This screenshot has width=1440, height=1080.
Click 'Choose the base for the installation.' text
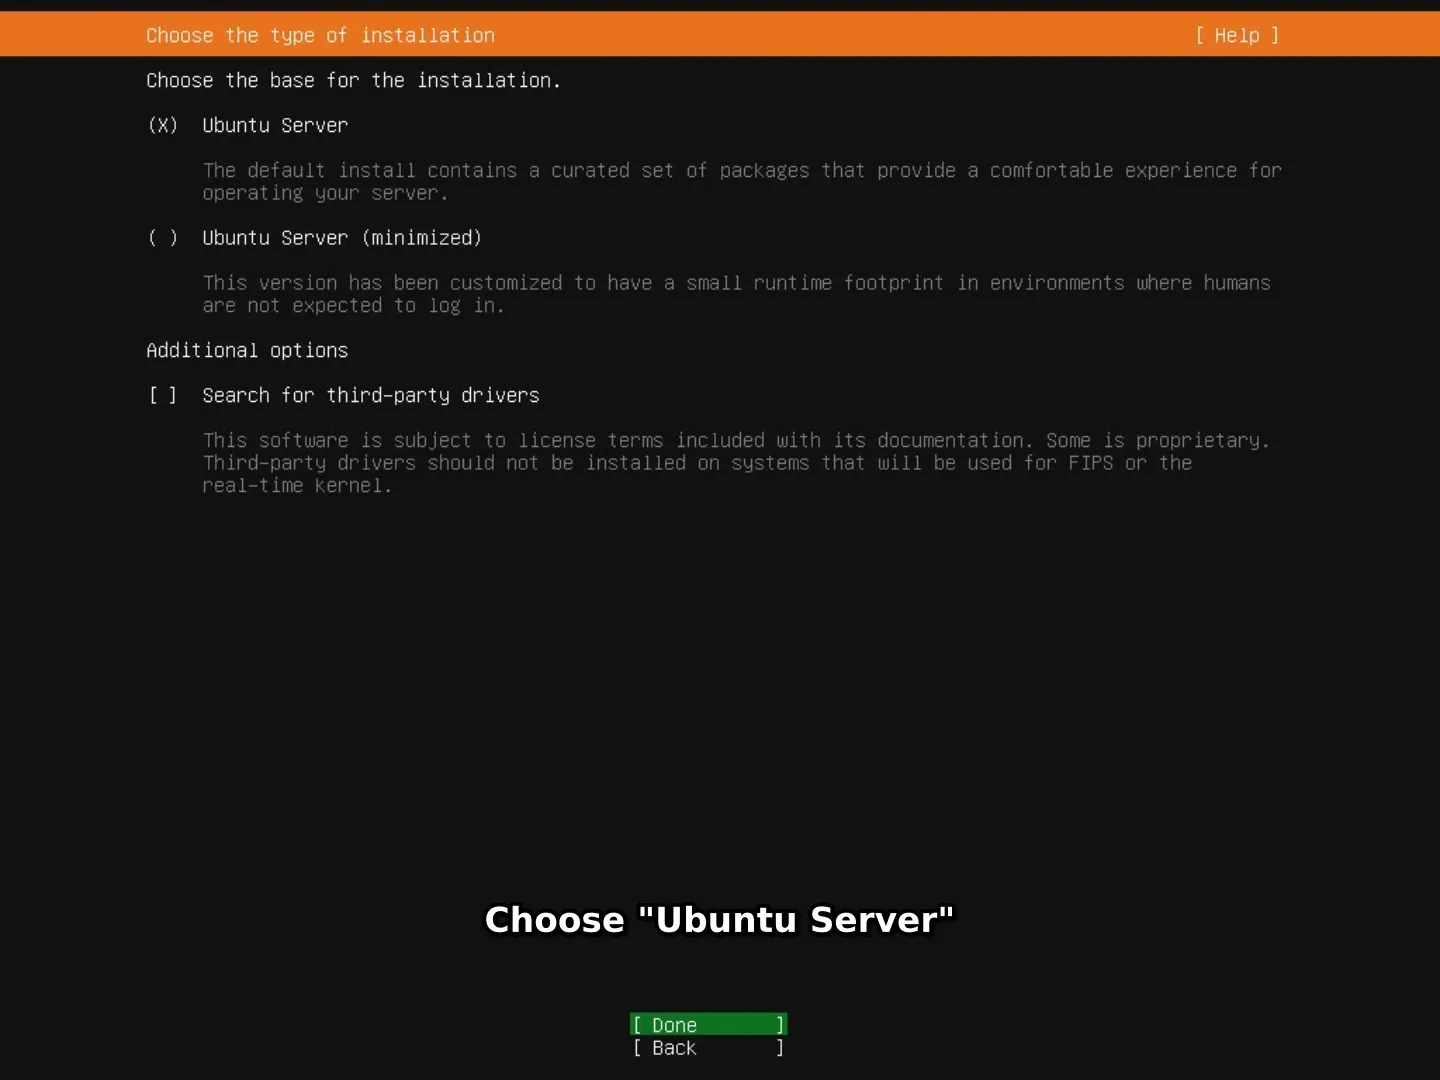(x=353, y=80)
